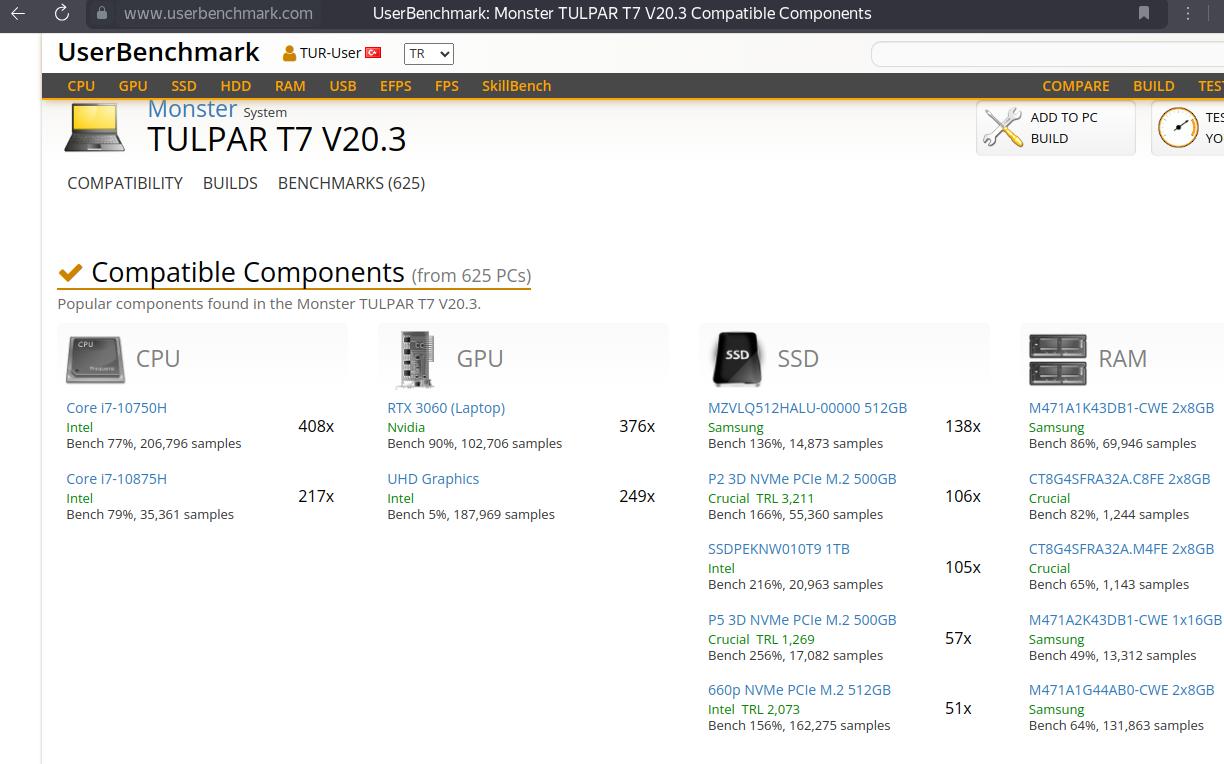Click the GPU graphics card icon

click(x=416, y=359)
